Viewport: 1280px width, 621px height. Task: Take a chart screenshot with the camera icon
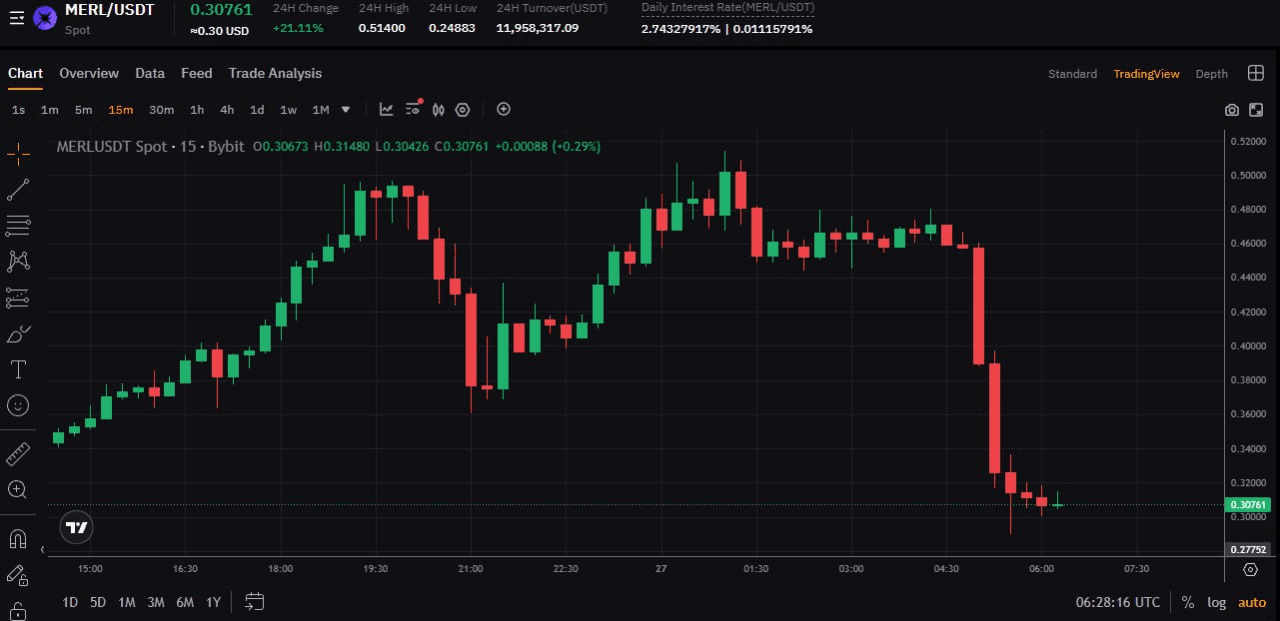coord(1232,110)
